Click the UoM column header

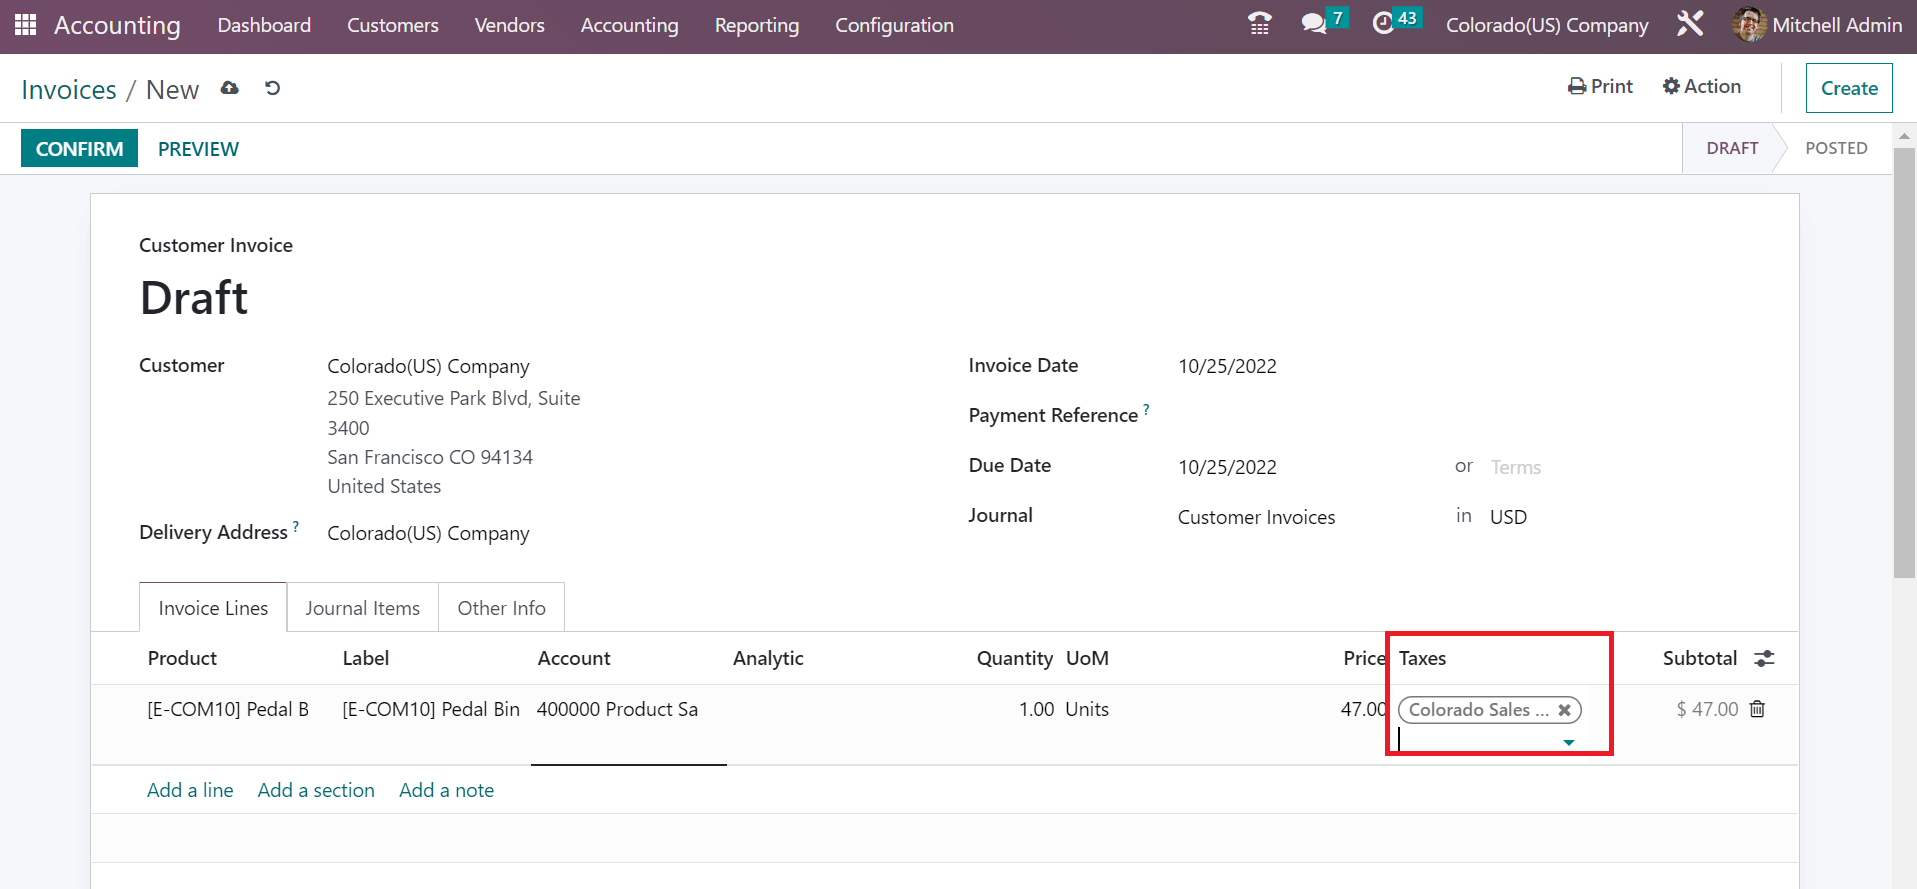point(1087,658)
